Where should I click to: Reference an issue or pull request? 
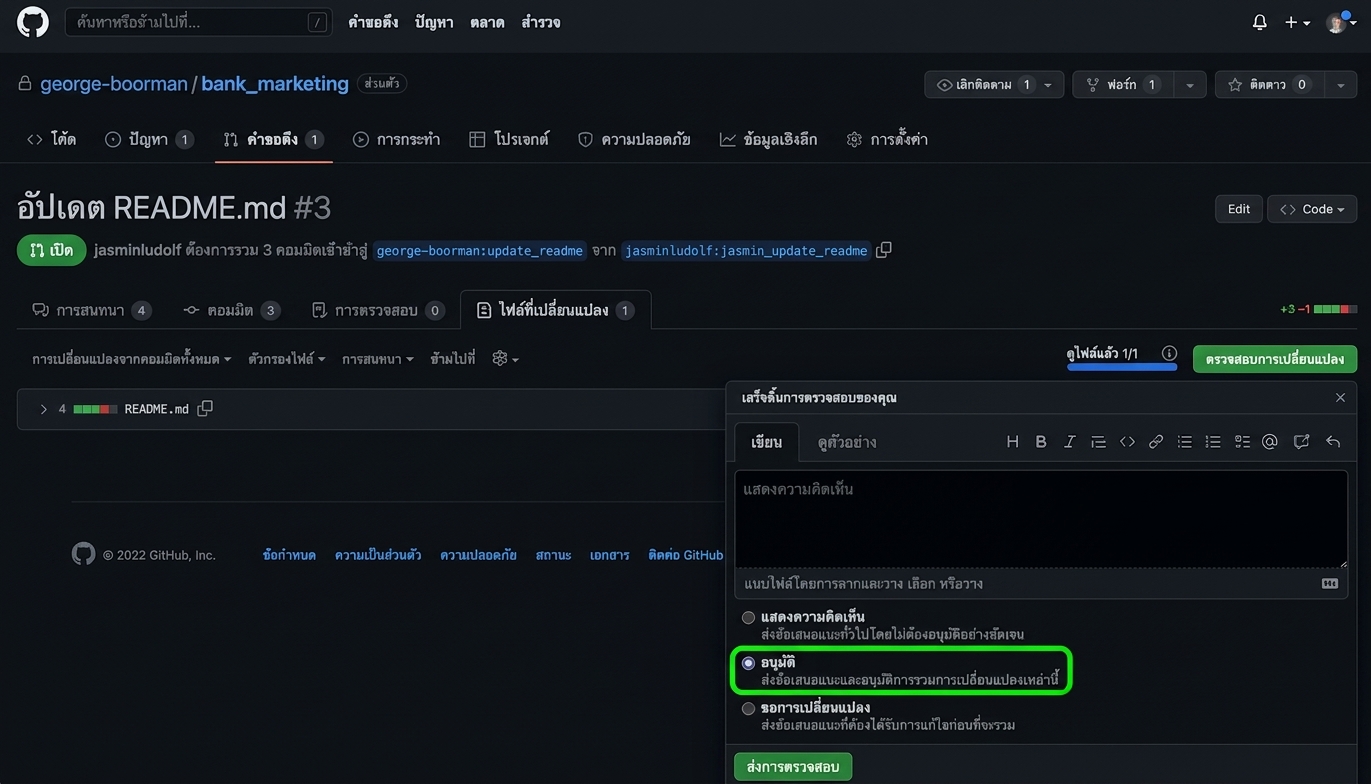click(x=1301, y=442)
